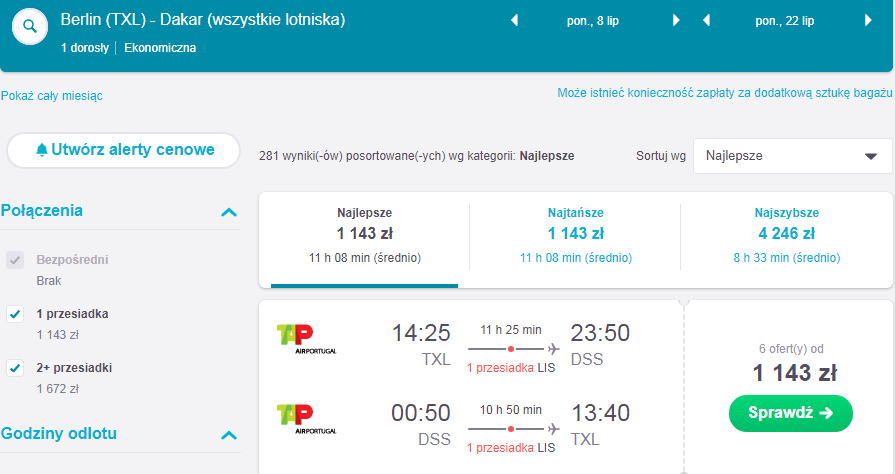Click the 8 h 33 min (średnio) duration
Image resolution: width=895 pixels, height=474 pixels.
point(787,258)
